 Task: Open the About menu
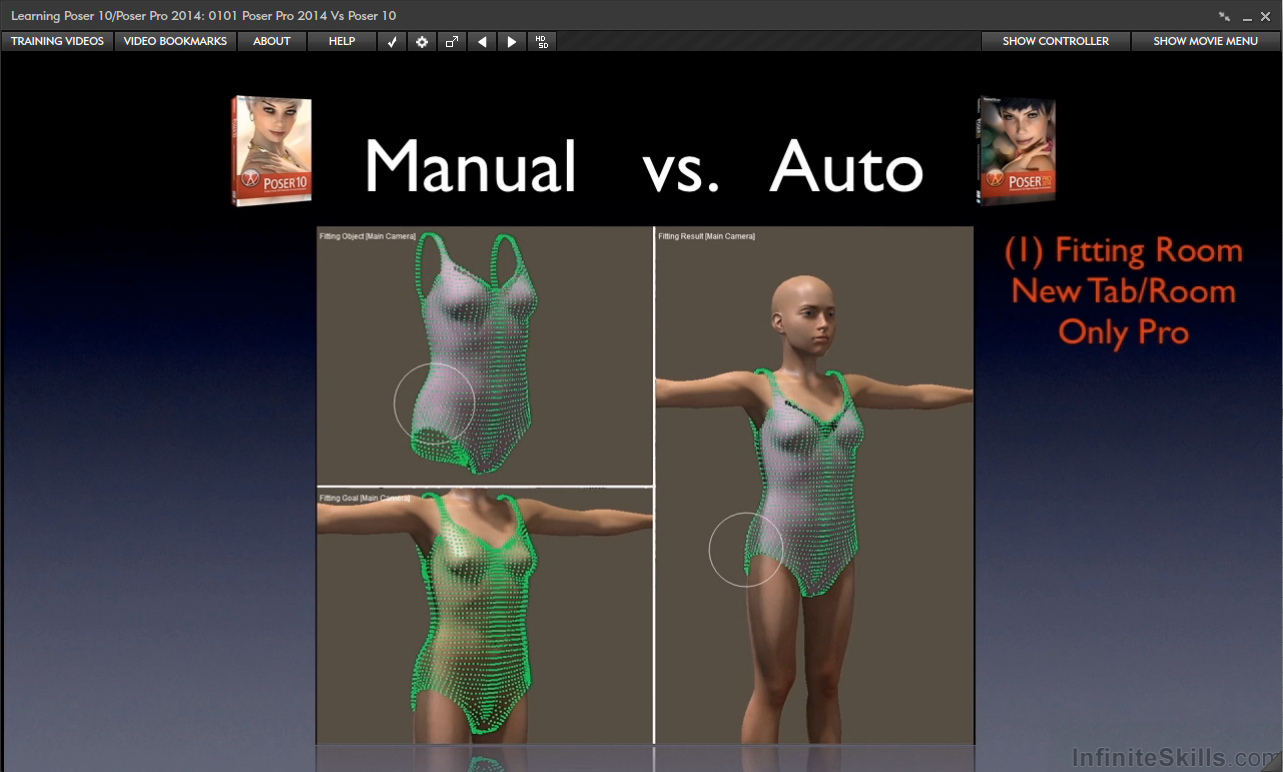272,41
